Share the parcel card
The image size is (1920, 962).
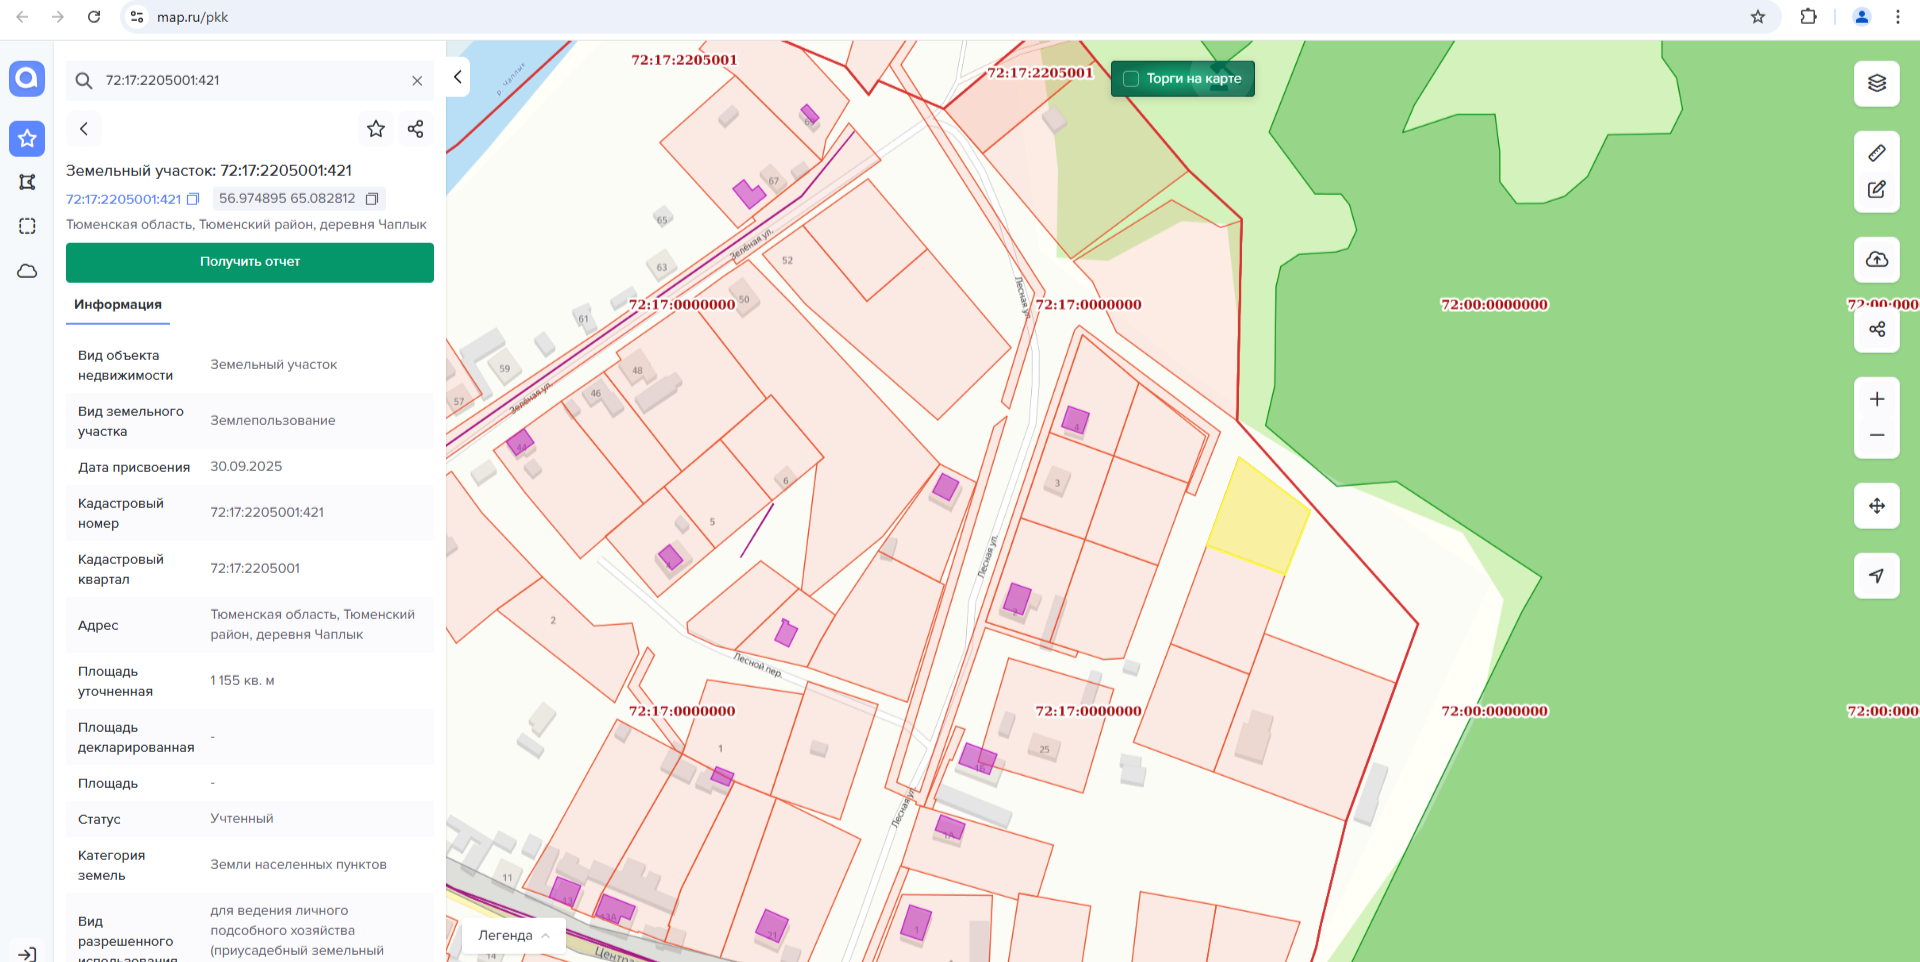pyautogui.click(x=416, y=129)
